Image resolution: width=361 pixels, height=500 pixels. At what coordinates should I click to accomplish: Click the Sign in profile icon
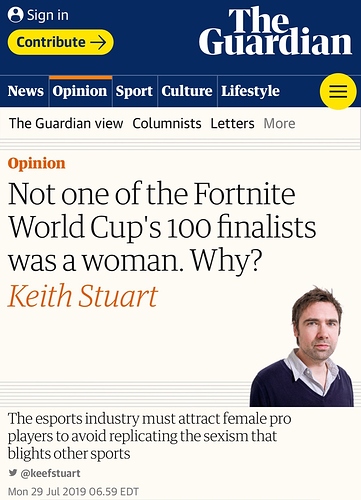pos(15,15)
